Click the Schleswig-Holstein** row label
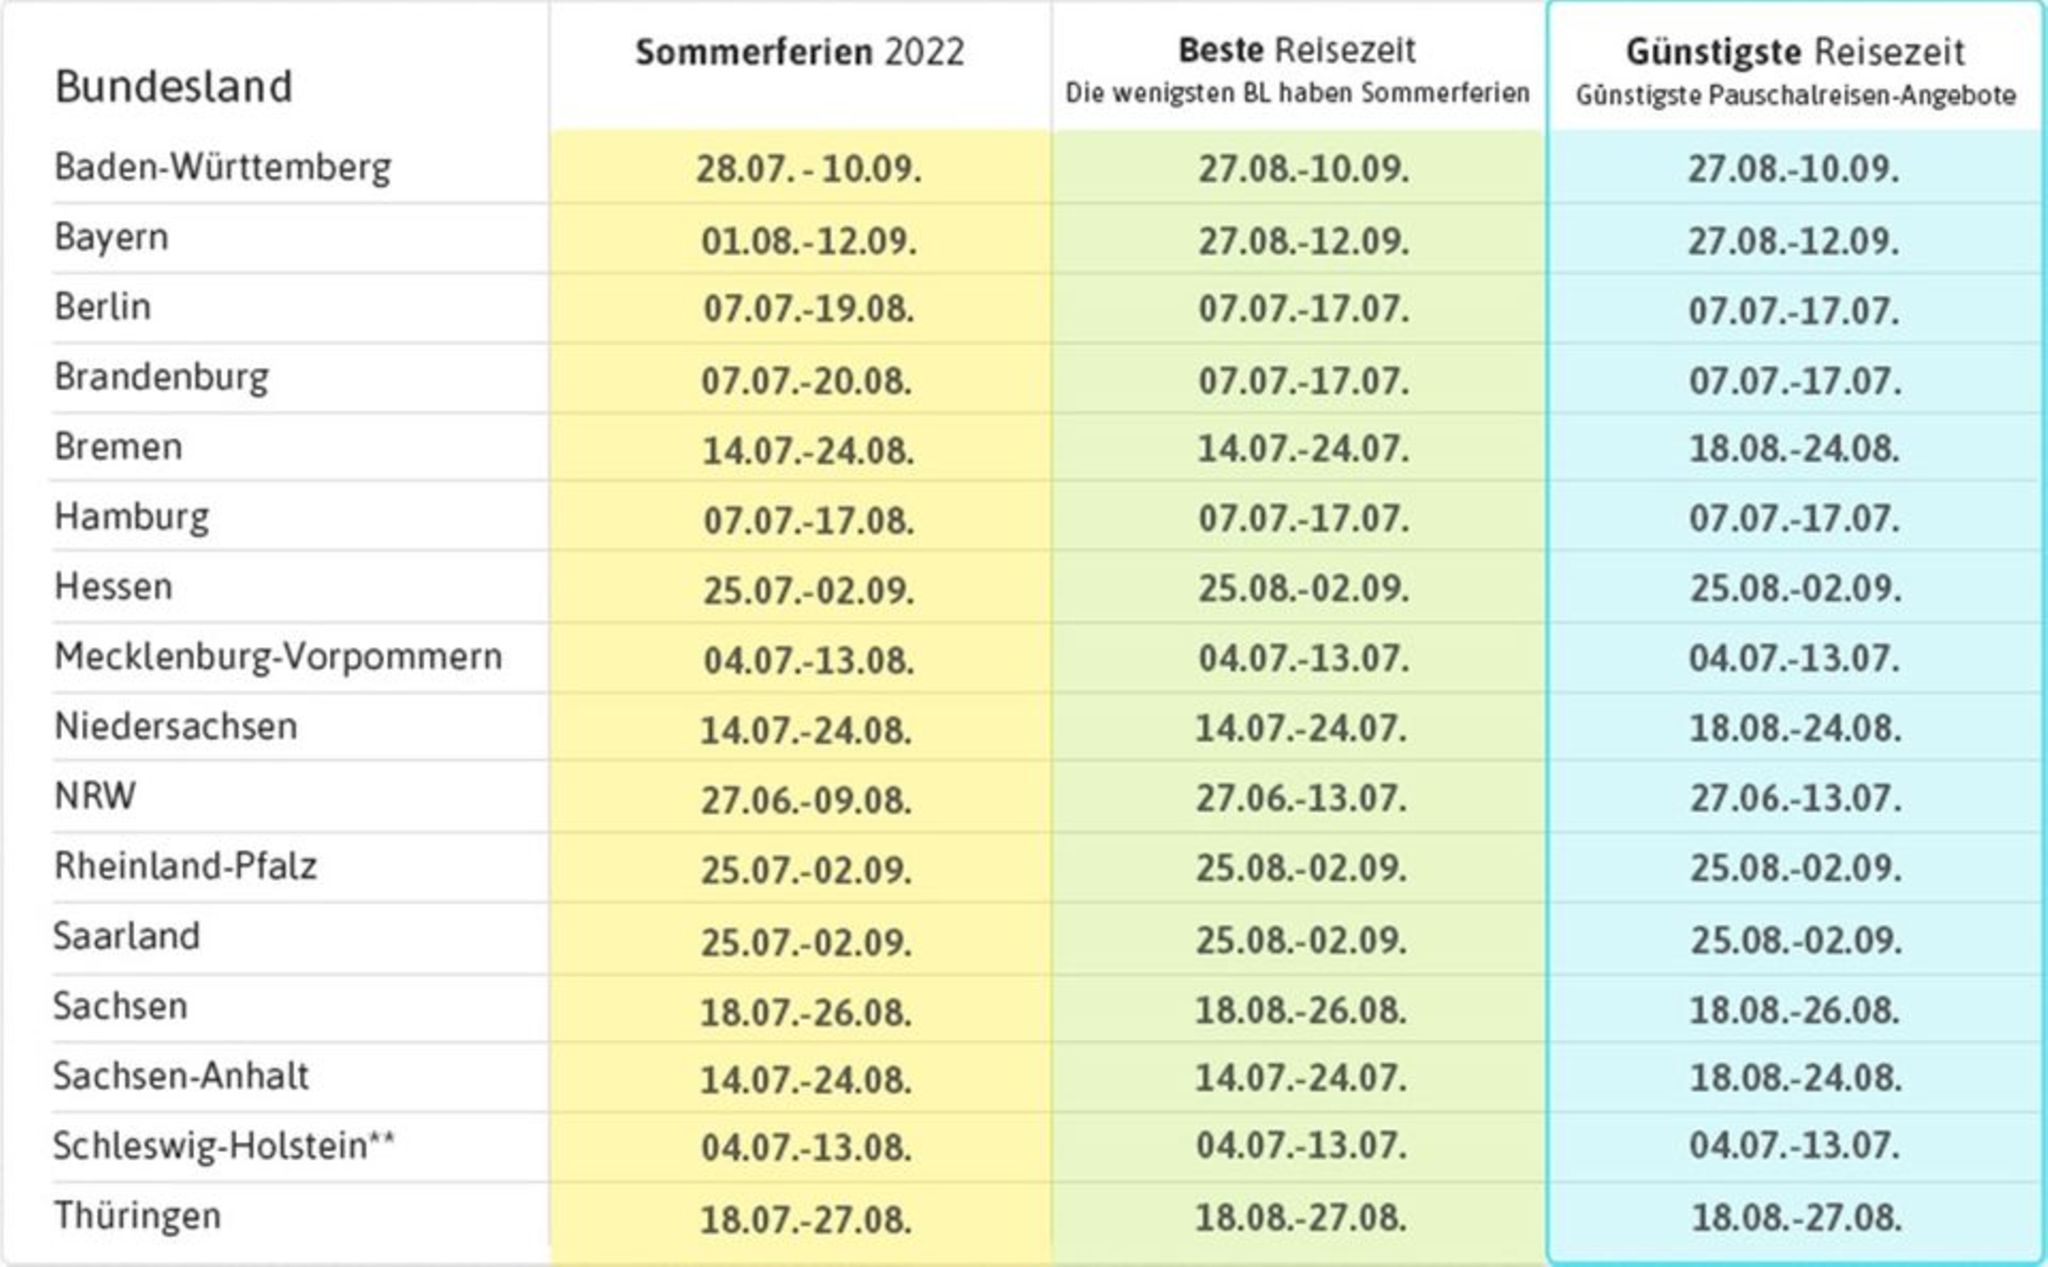2048x1267 pixels. point(224,1146)
